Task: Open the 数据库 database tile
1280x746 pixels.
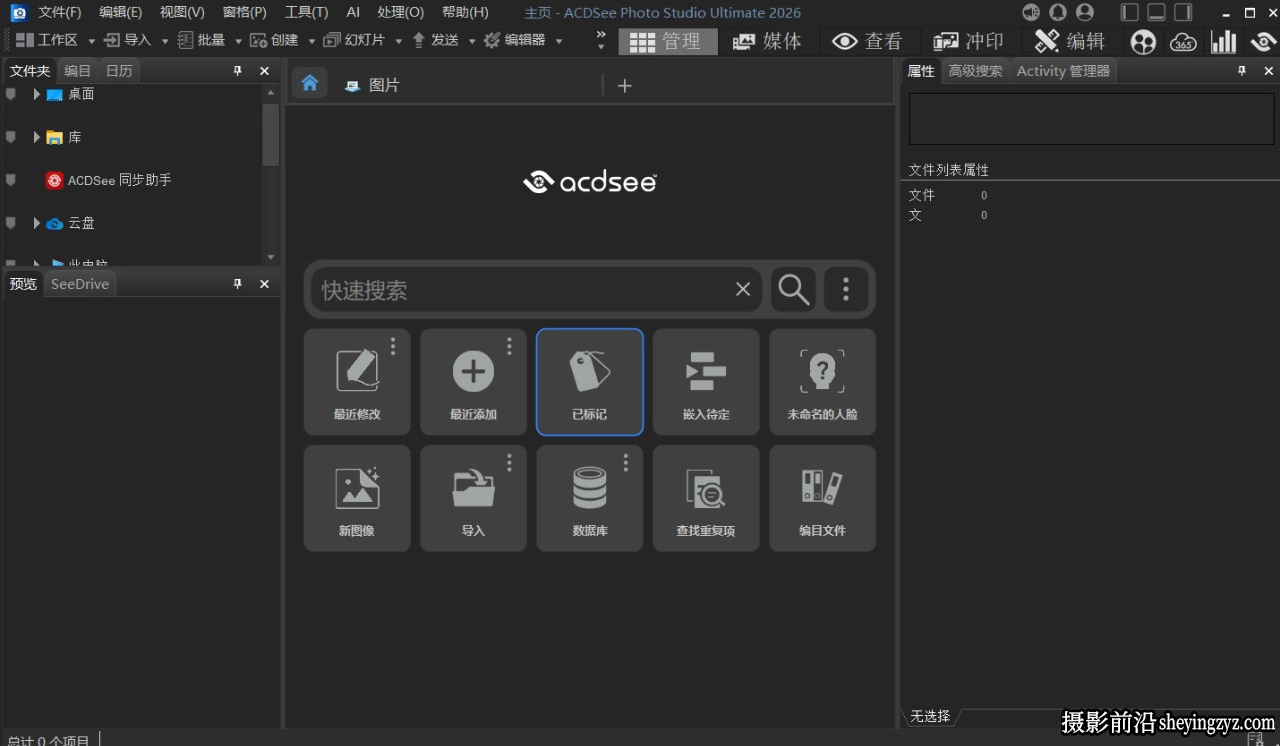Action: pos(590,498)
